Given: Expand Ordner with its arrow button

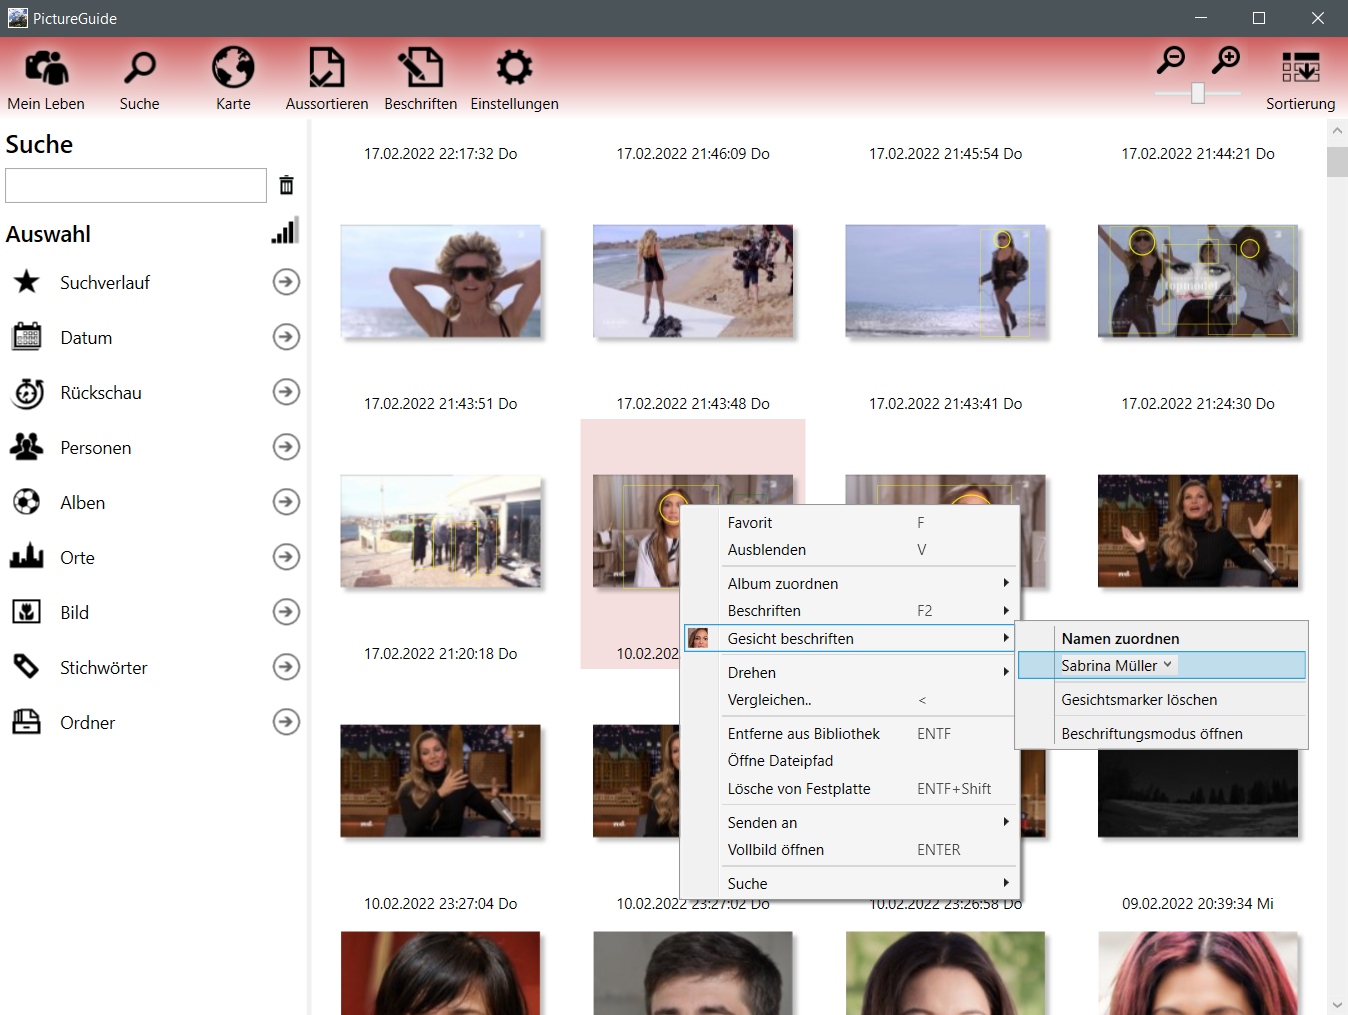Looking at the screenshot, I should pyautogui.click(x=286, y=722).
